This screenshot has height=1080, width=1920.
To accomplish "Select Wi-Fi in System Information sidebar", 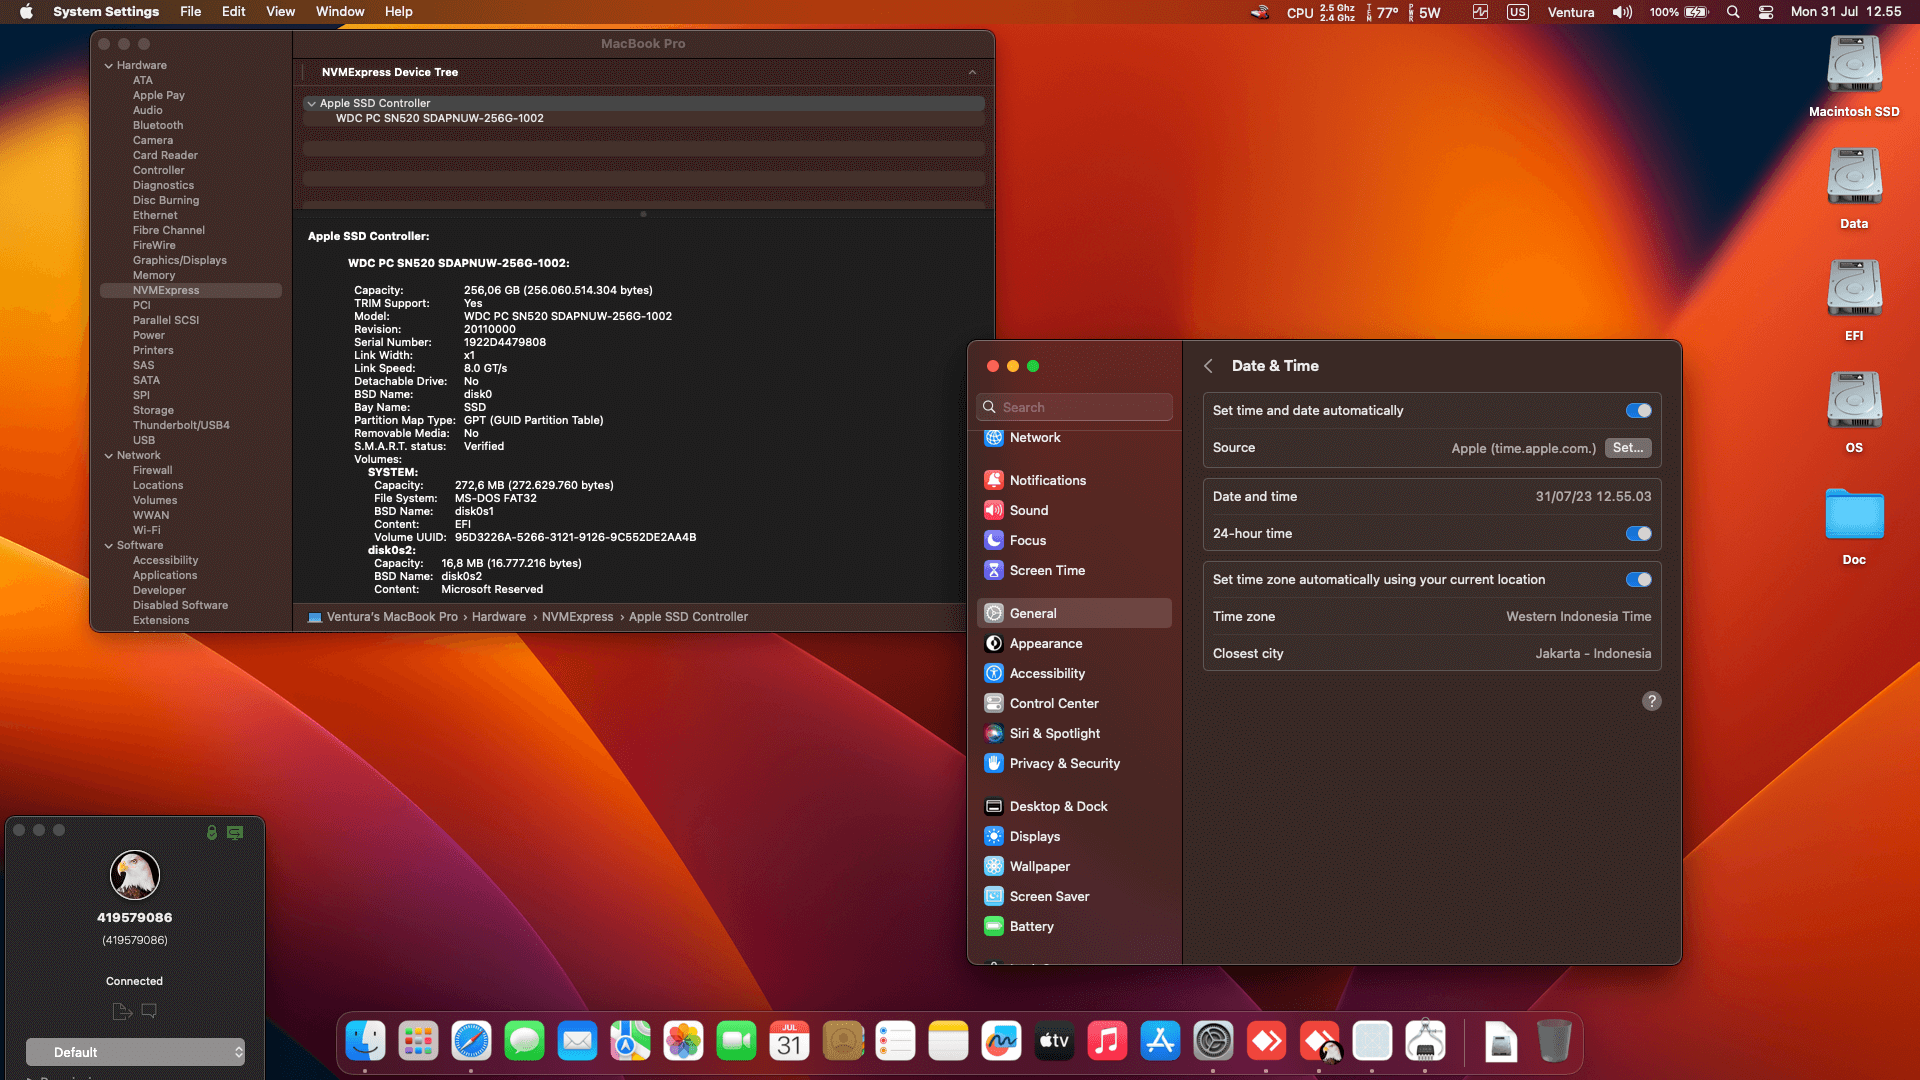I will pyautogui.click(x=146, y=530).
